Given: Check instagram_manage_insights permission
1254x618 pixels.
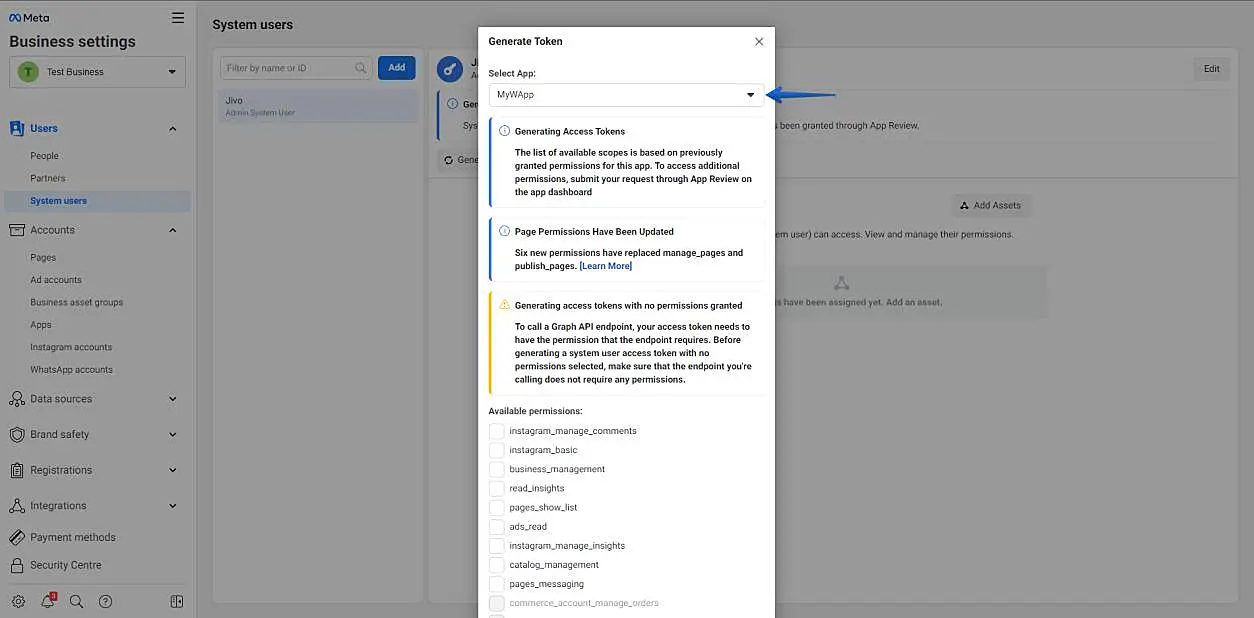Looking at the screenshot, I should pyautogui.click(x=496, y=546).
